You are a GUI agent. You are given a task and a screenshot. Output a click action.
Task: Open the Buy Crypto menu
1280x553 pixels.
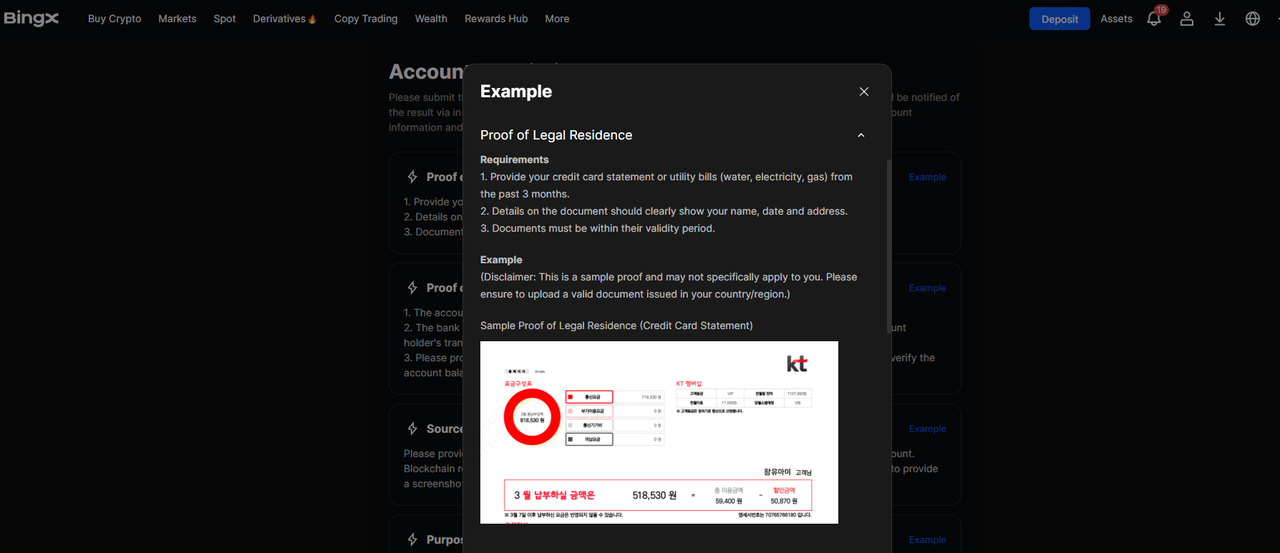tap(114, 19)
